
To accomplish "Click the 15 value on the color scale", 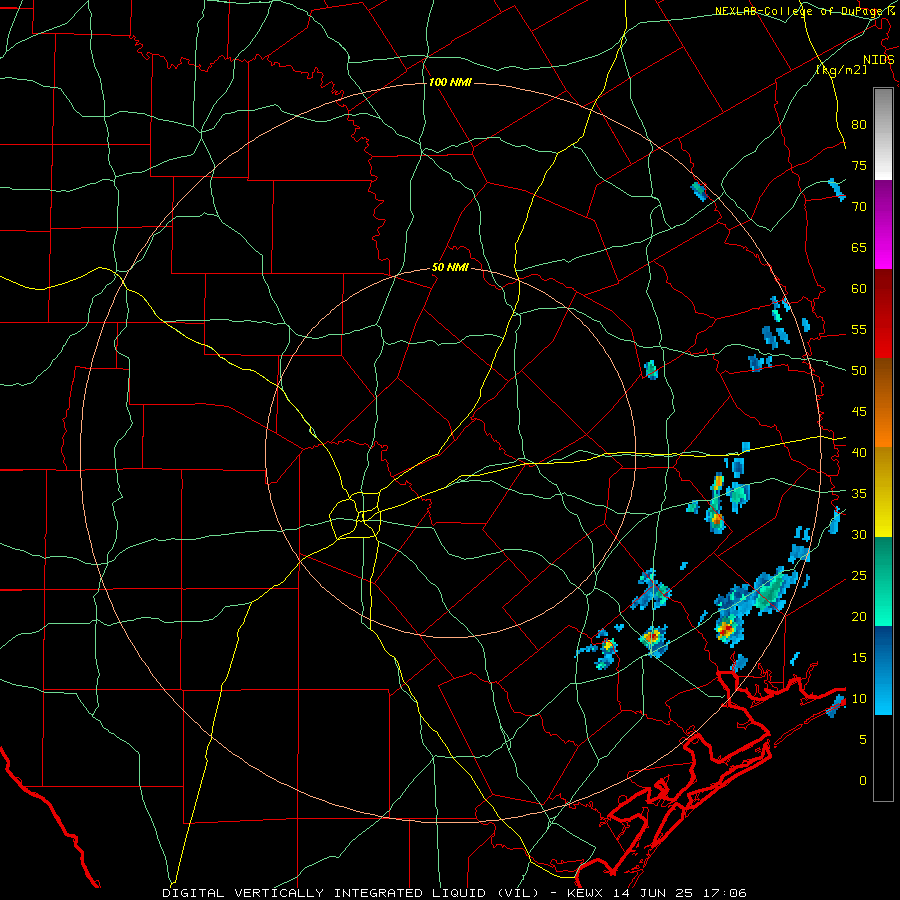I will pos(859,658).
